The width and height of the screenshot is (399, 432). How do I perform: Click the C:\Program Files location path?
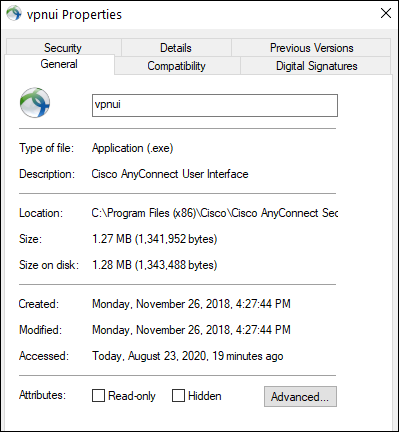tap(215, 213)
